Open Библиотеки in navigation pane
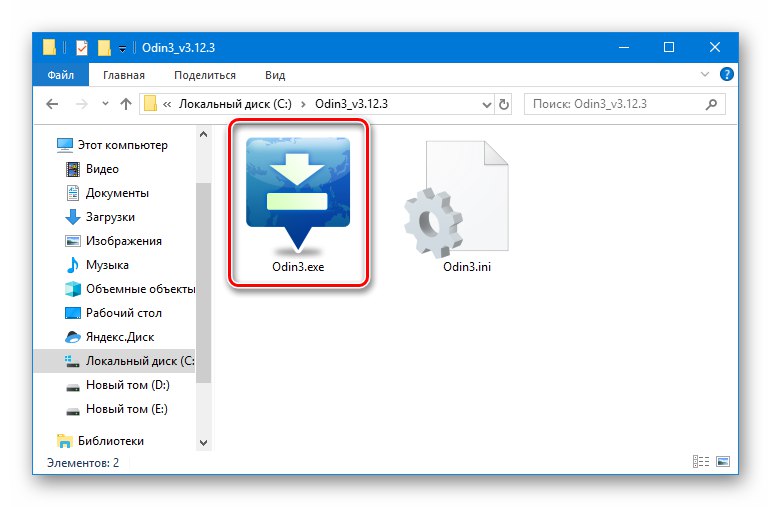Viewport: 771px width, 507px height. point(100,441)
